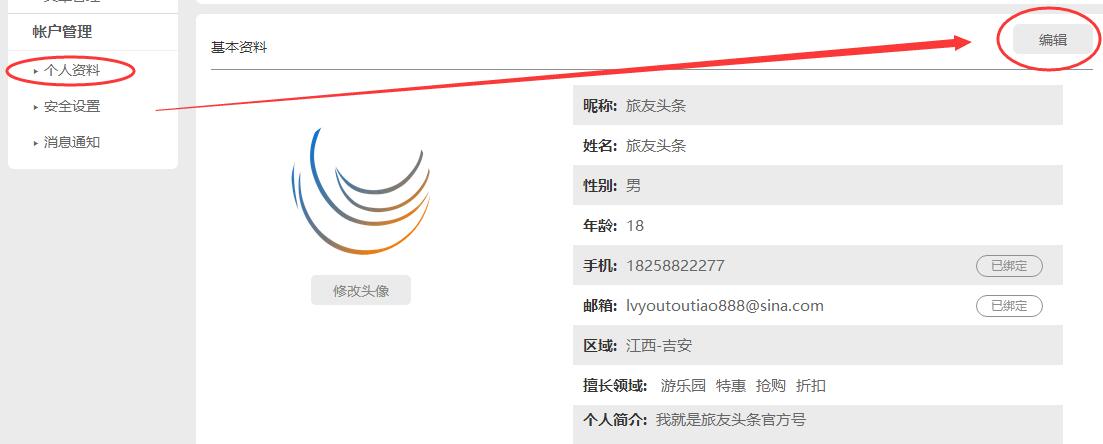Viewport: 1103px width, 444px height.
Task: Open 个人资料 in the sidebar
Action: coord(72,71)
